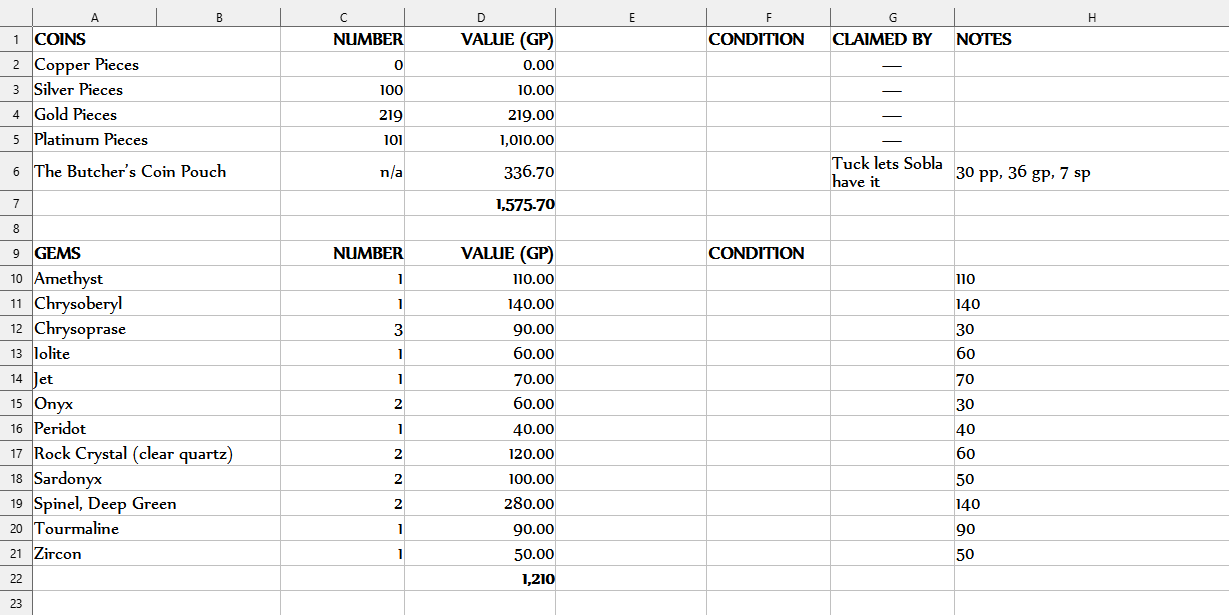Image resolution: width=1229 pixels, height=615 pixels.
Task: Click the CLAIMED BY header cell
Action: pyautogui.click(x=882, y=40)
